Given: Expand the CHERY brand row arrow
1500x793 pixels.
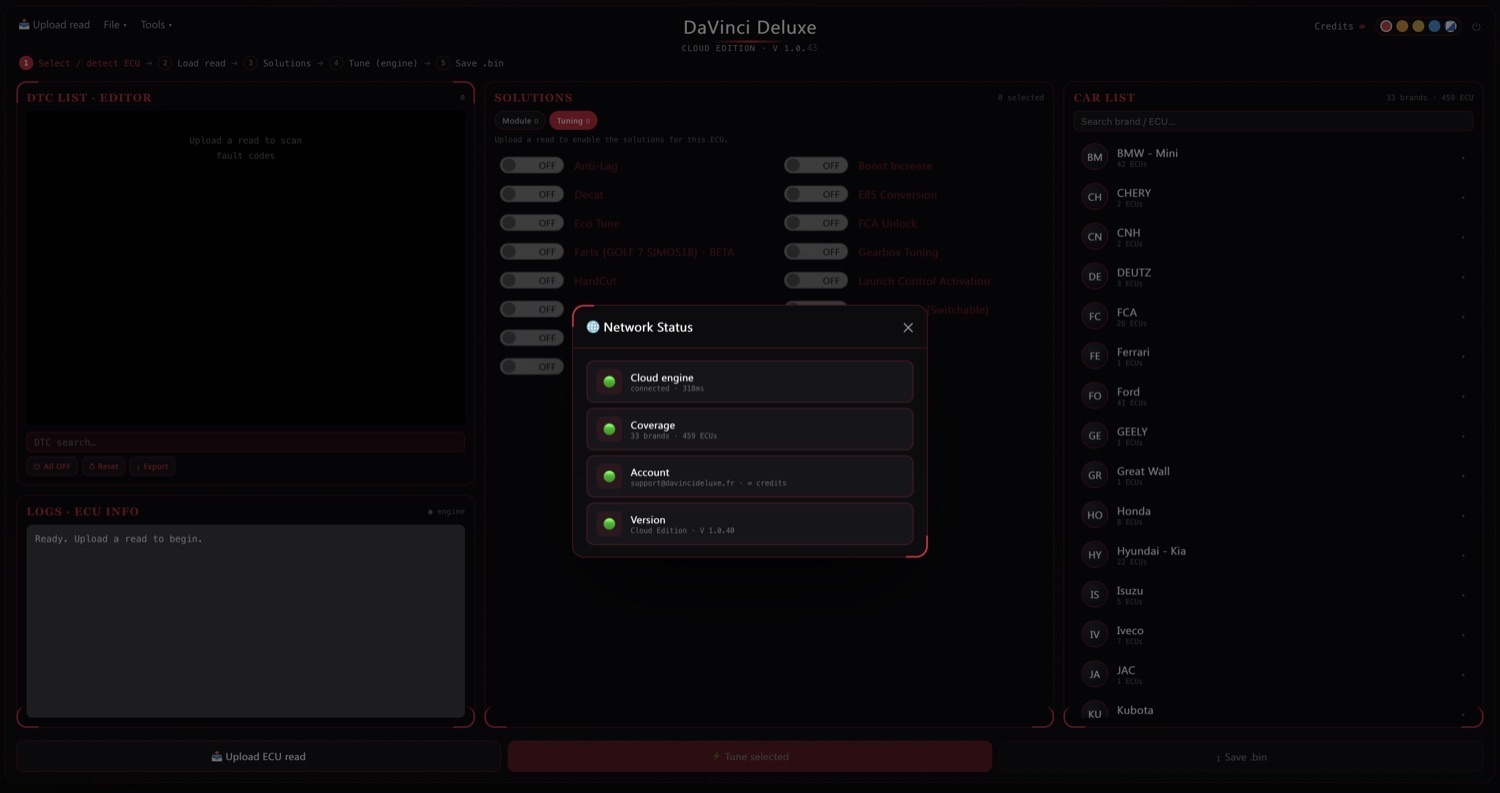Looking at the screenshot, I should (x=1463, y=198).
